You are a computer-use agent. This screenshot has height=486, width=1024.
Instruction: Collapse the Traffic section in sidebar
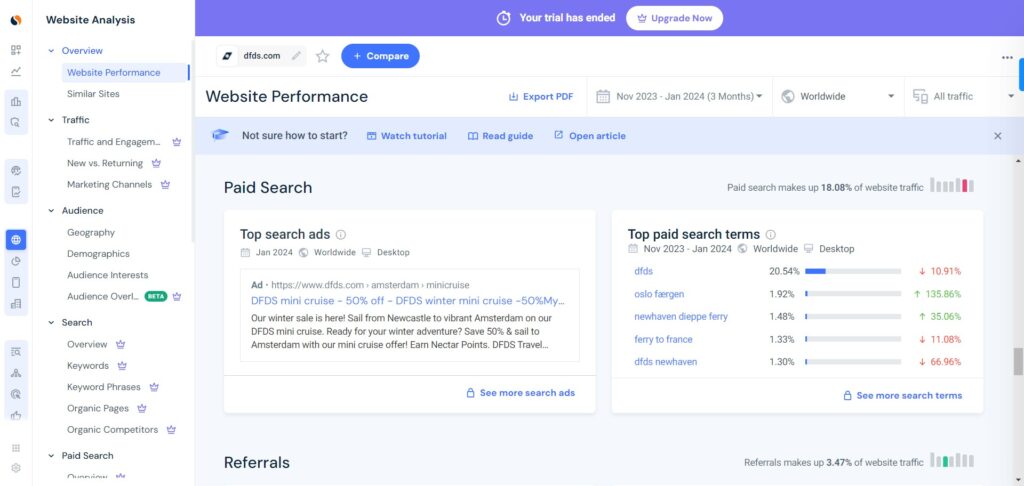[x=52, y=120]
